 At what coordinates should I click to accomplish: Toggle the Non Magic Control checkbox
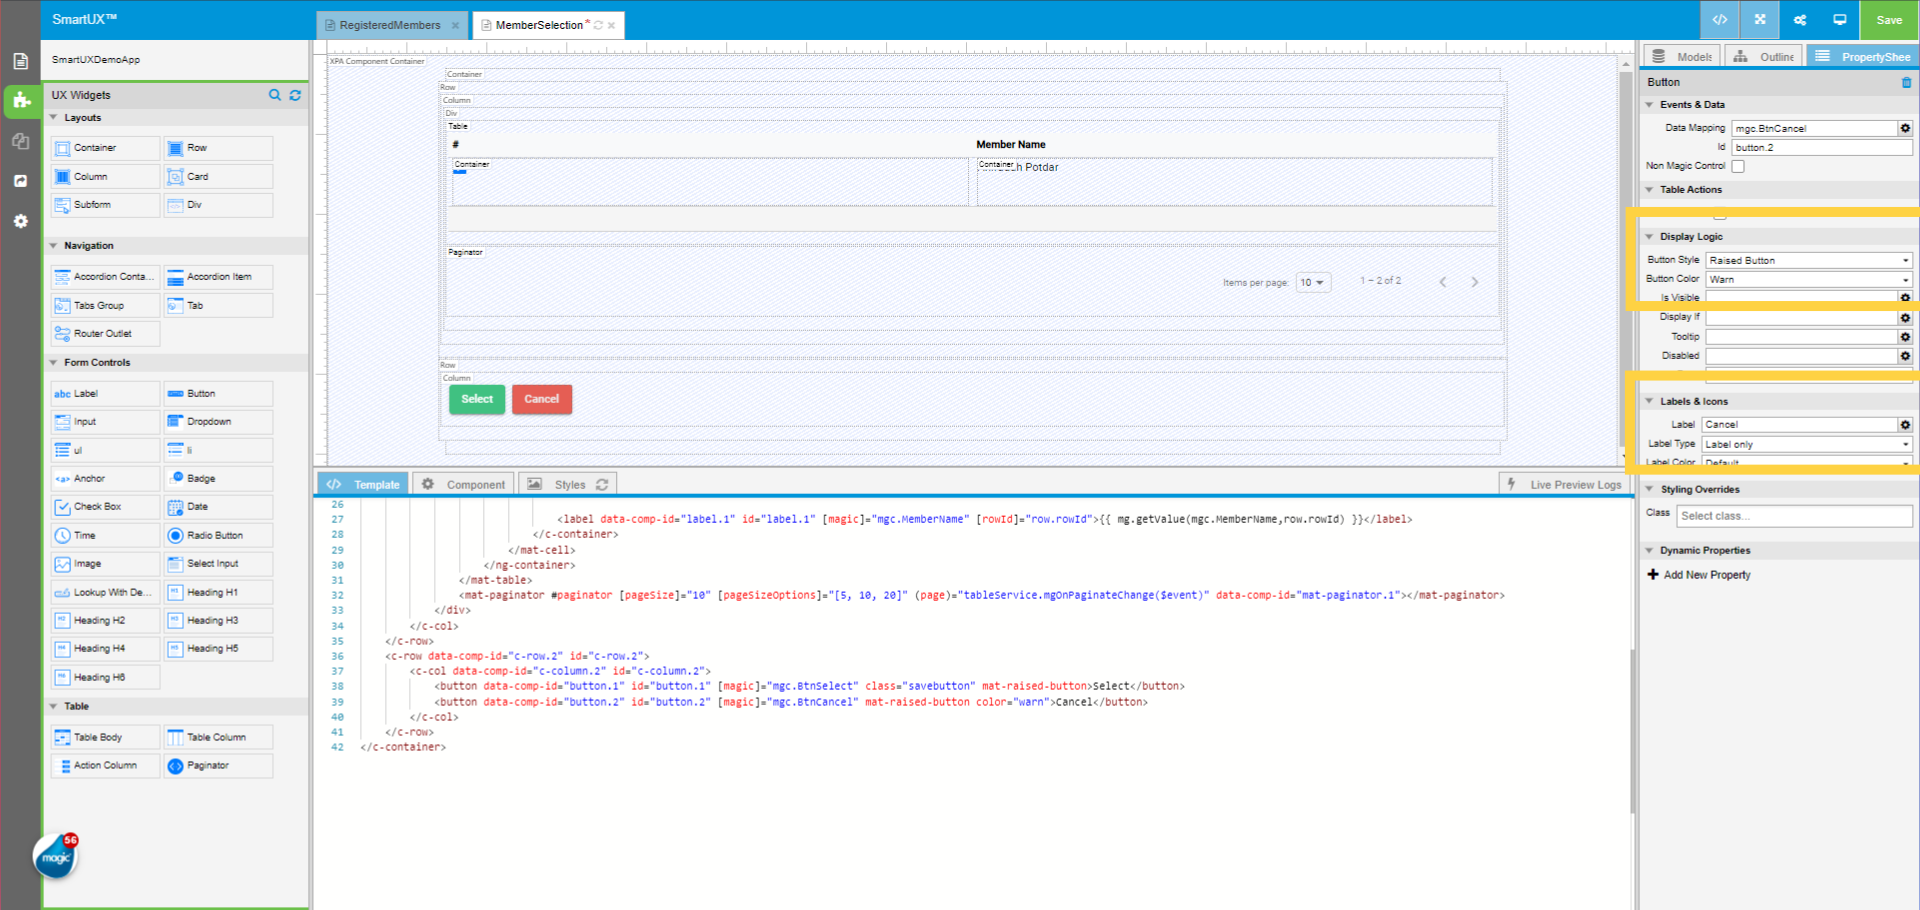tap(1737, 166)
